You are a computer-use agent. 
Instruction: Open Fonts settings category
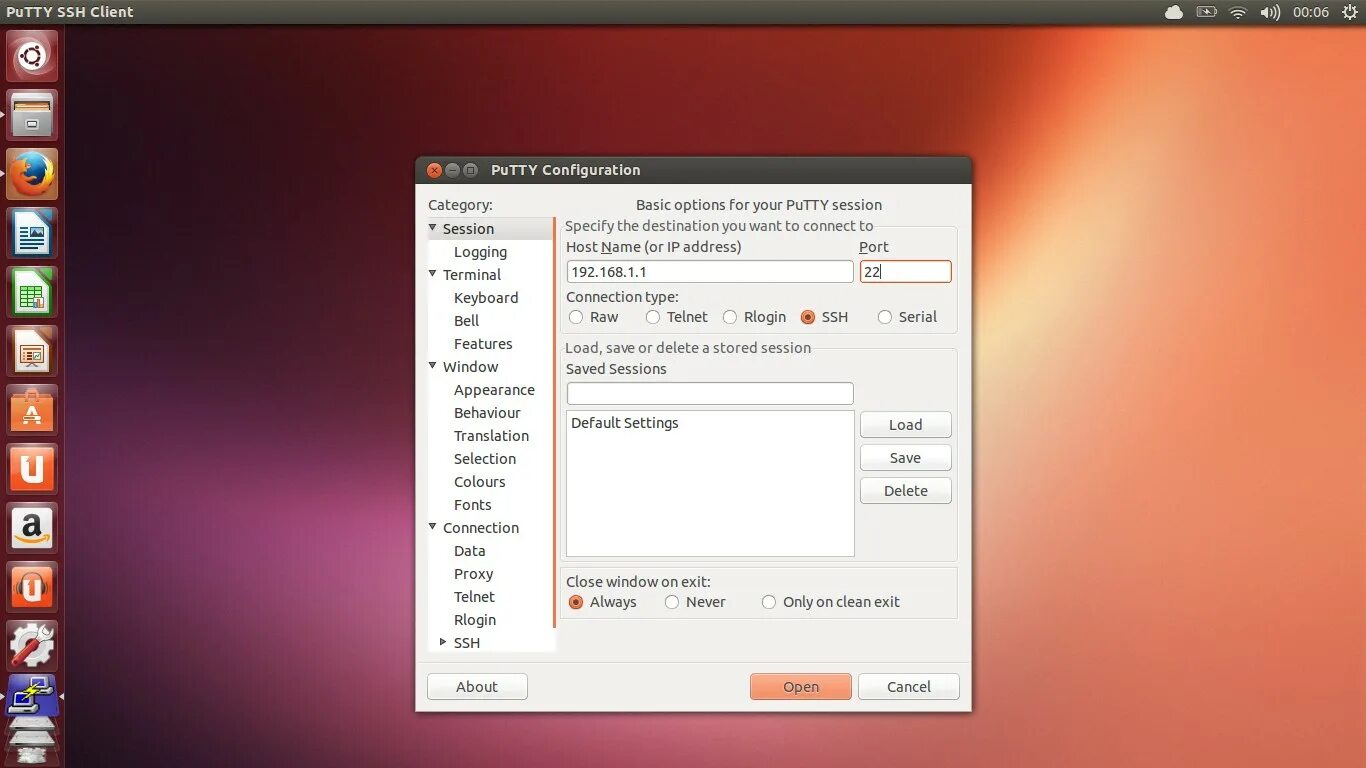click(x=472, y=505)
